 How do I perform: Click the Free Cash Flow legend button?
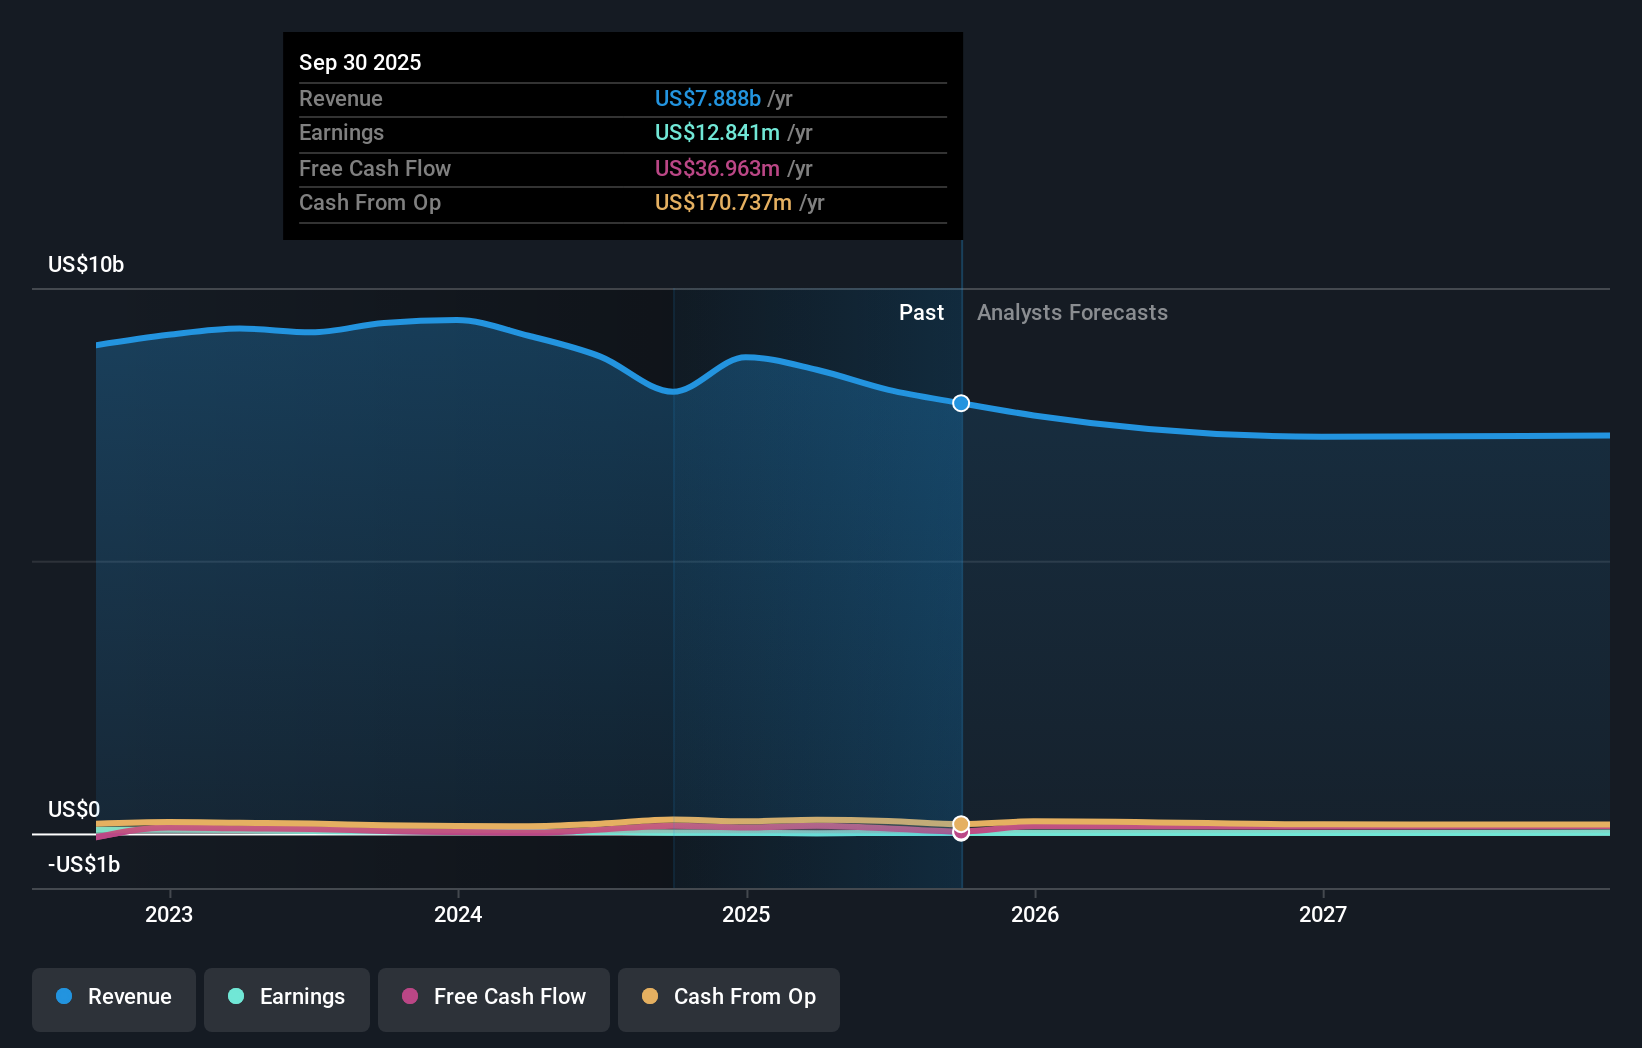pos(493,997)
